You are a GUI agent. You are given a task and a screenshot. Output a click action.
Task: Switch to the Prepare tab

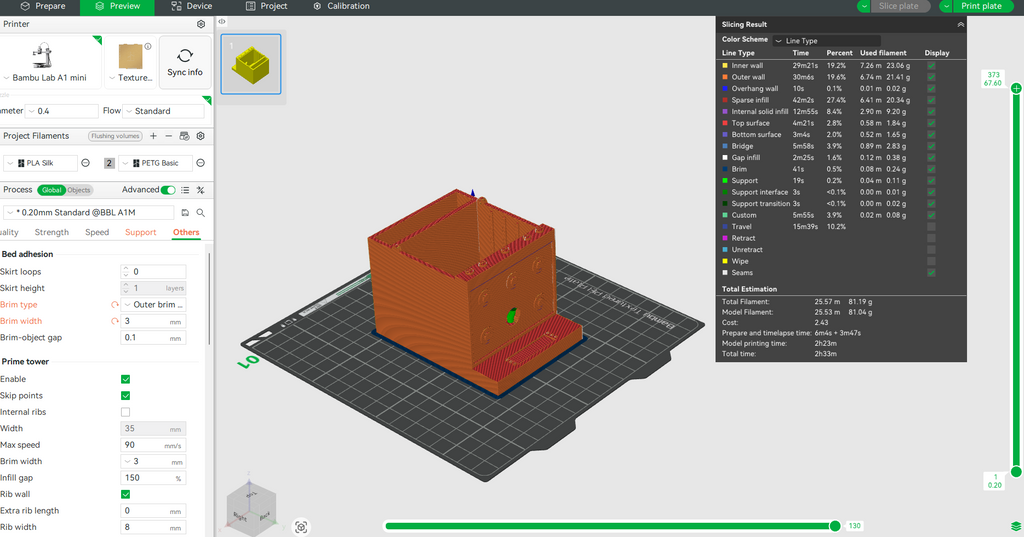tap(43, 6)
